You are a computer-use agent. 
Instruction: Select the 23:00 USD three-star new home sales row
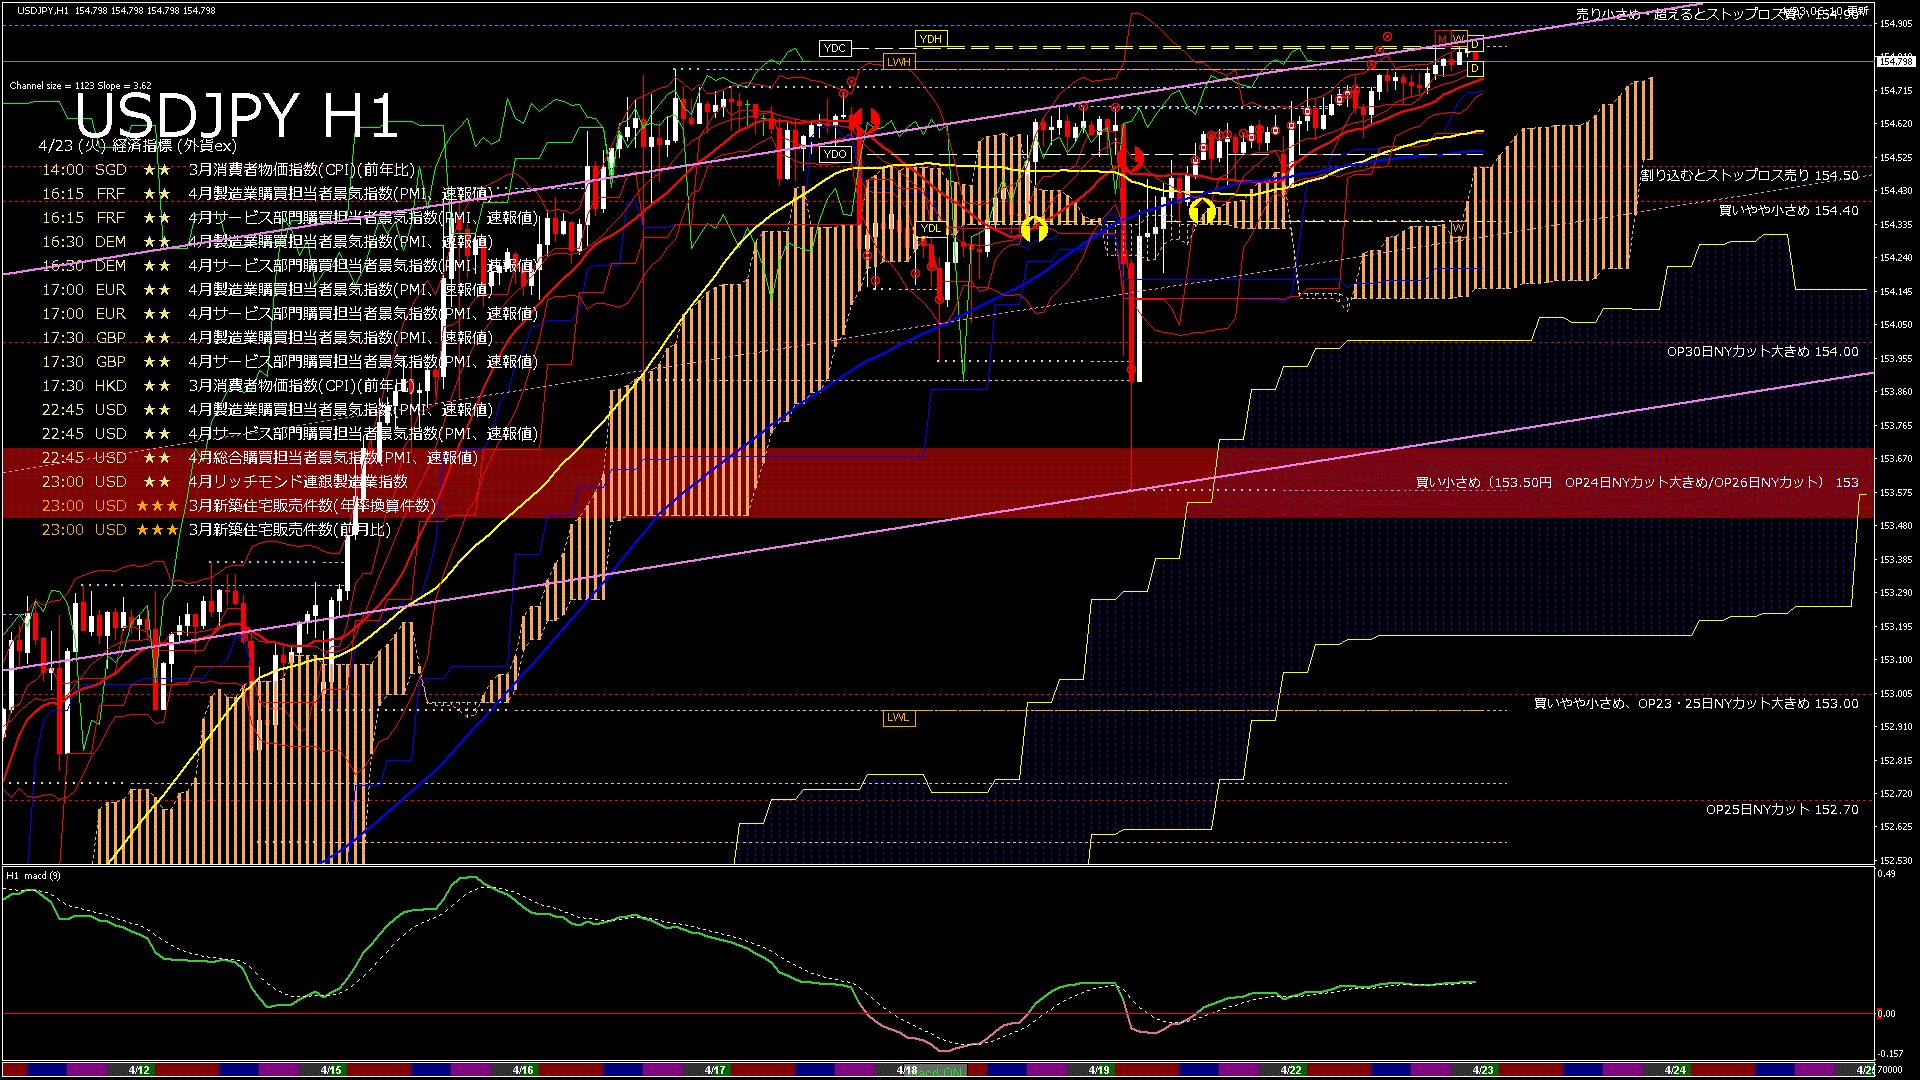(238, 506)
